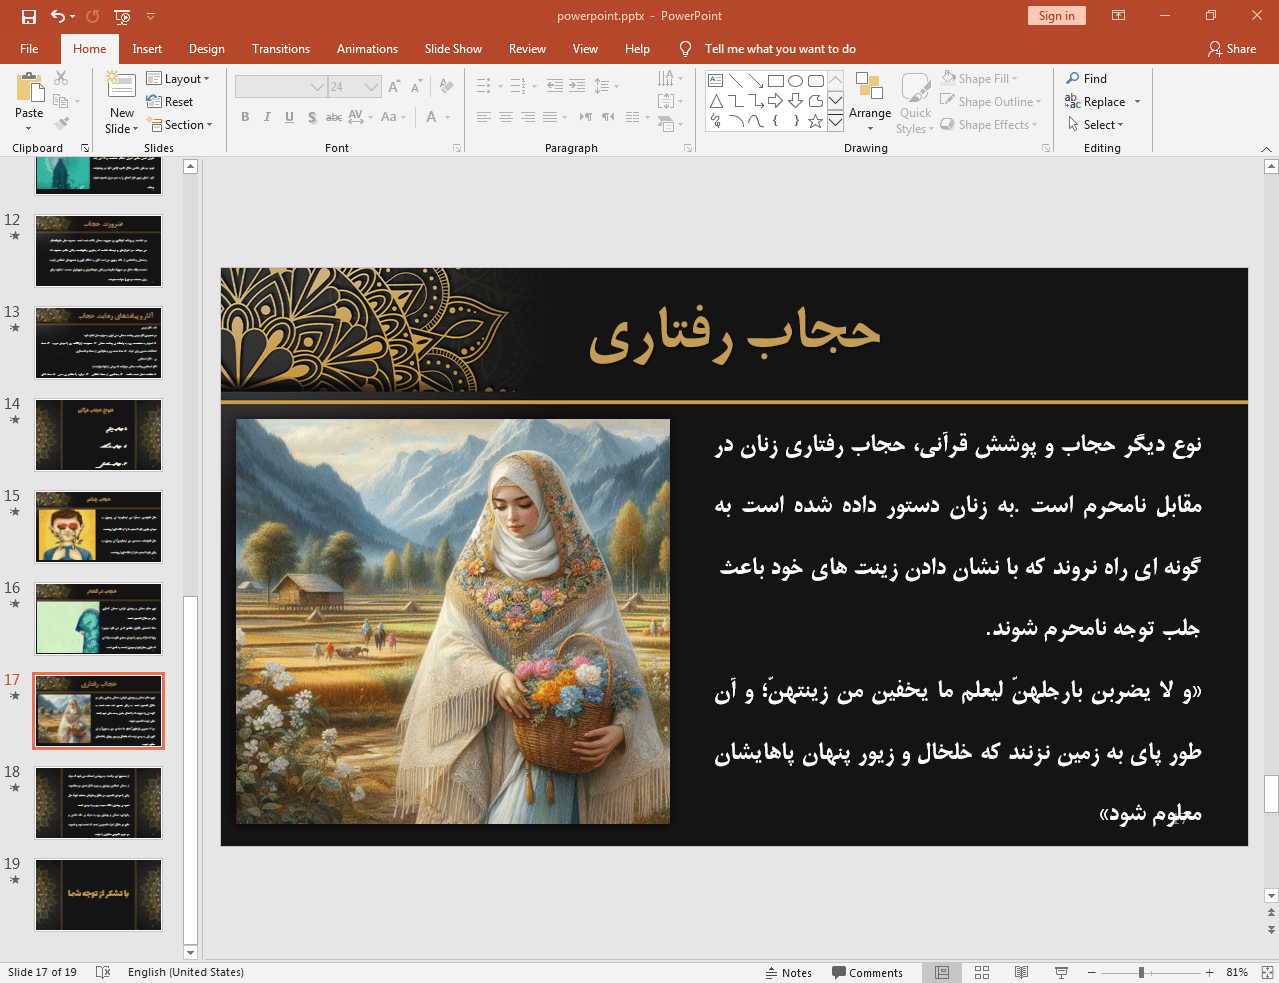The height and width of the screenshot is (983, 1279).
Task: Apply text shadow formatting
Action: tap(311, 117)
